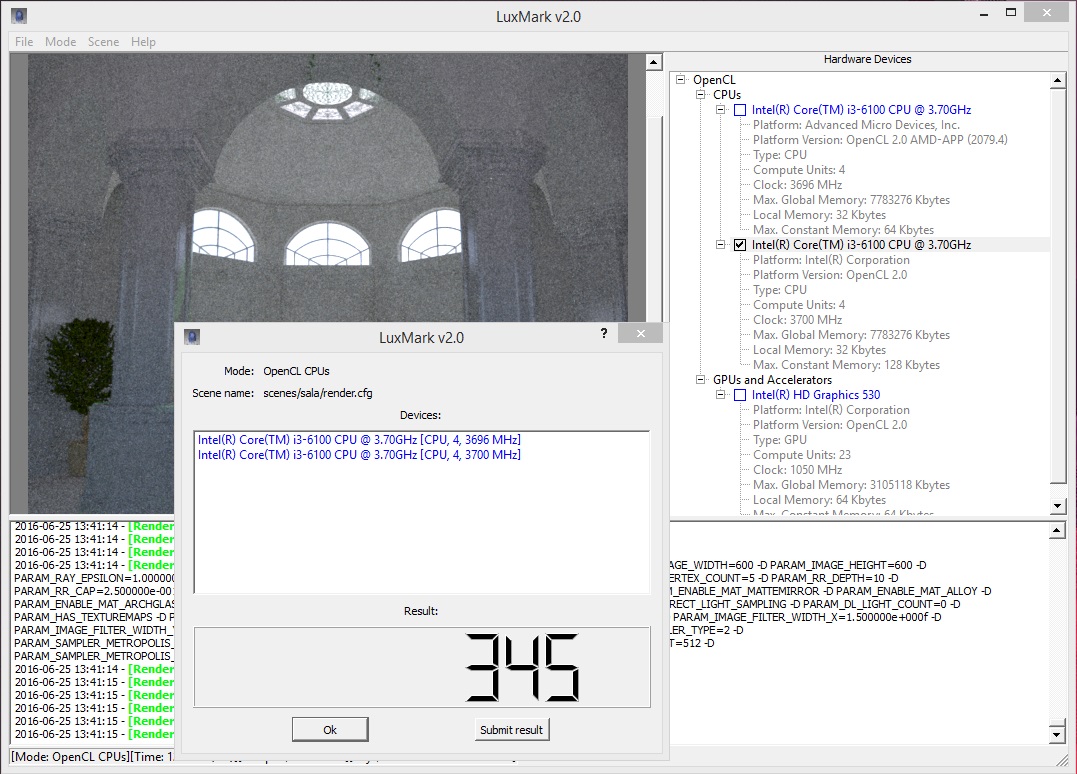The image size is (1077, 774).
Task: Click the Hardware Devices panel header
Action: pos(867,59)
